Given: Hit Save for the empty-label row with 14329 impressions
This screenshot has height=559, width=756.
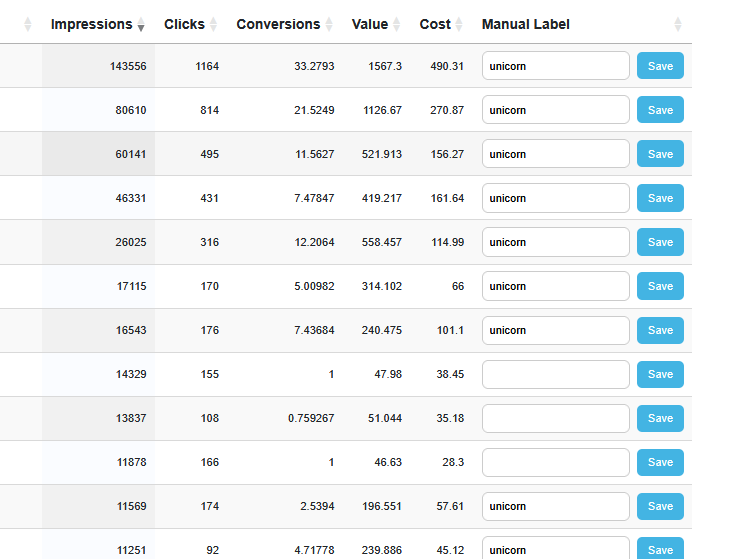Looking at the screenshot, I should pos(660,374).
